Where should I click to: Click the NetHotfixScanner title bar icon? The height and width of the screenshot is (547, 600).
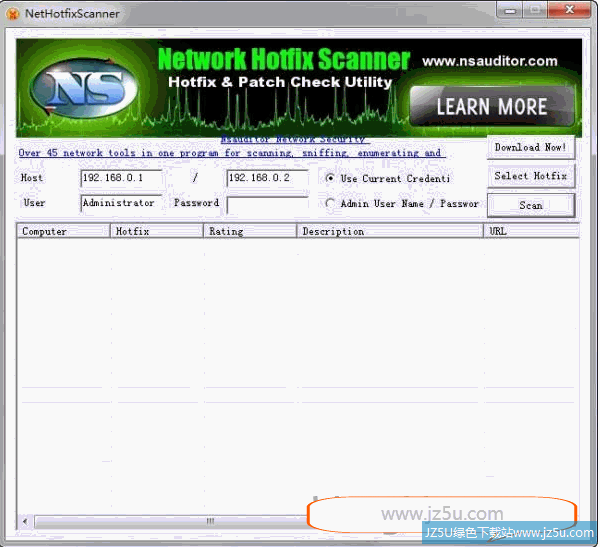point(13,14)
